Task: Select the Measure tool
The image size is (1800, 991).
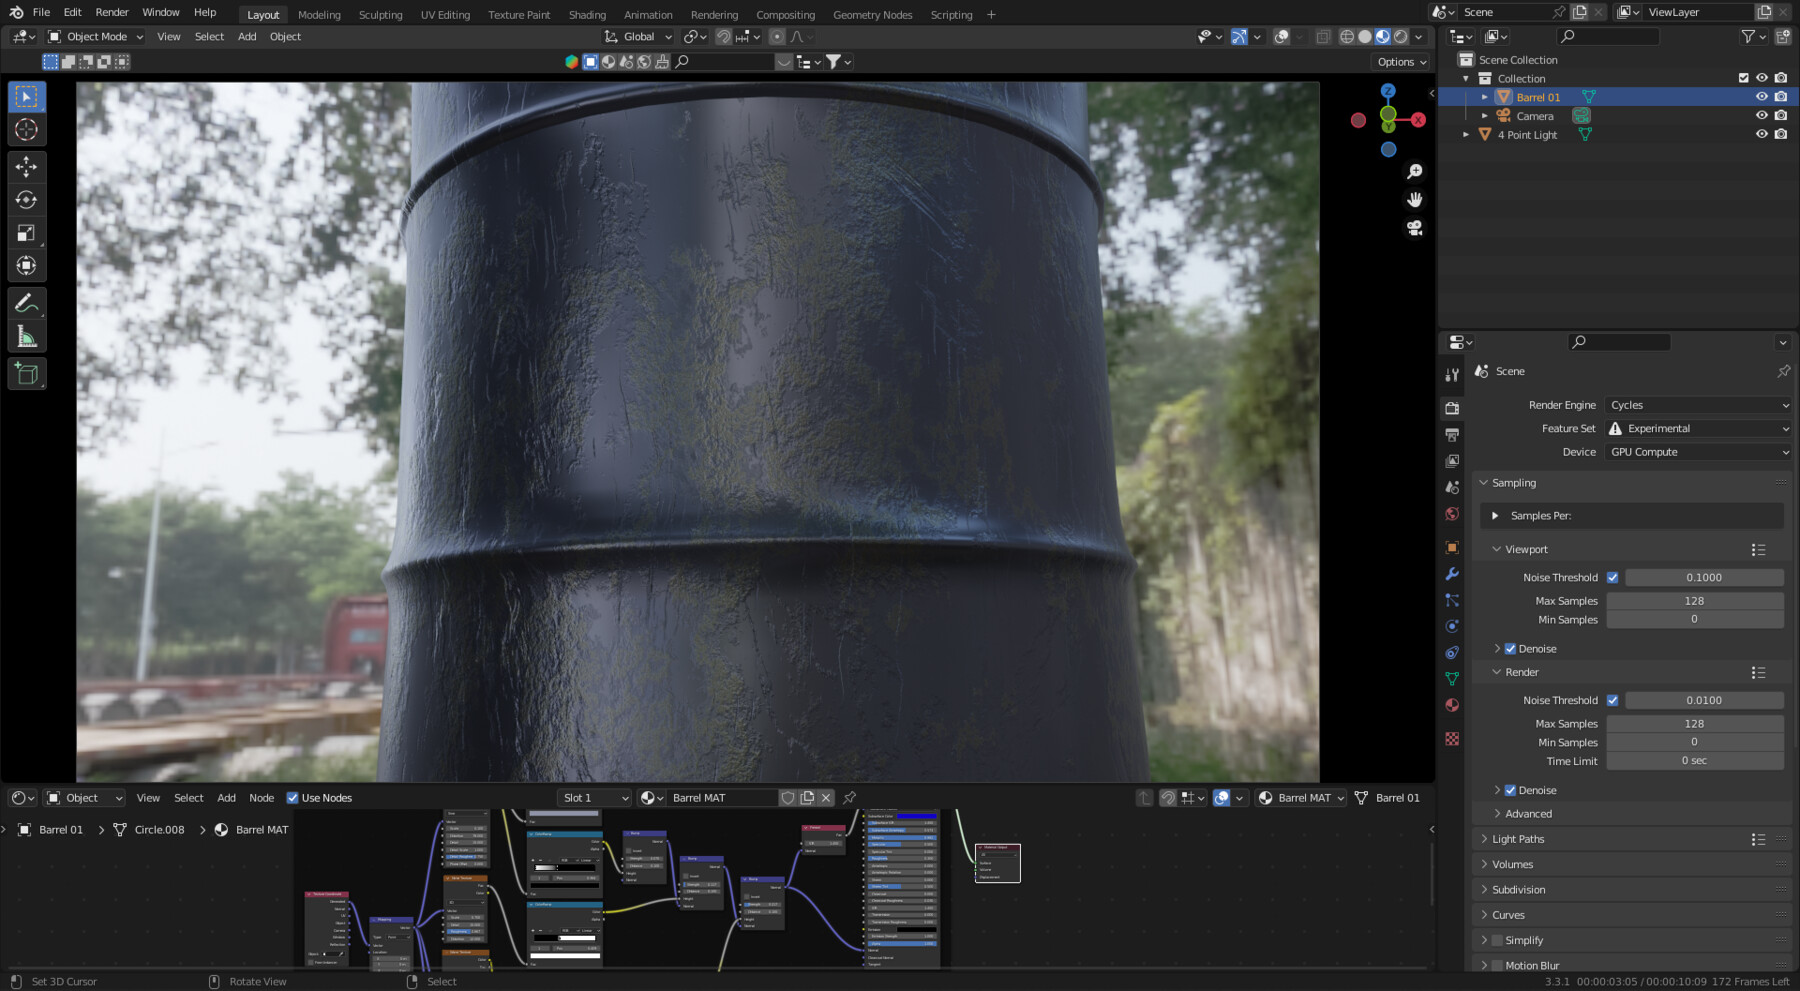Action: 26,335
